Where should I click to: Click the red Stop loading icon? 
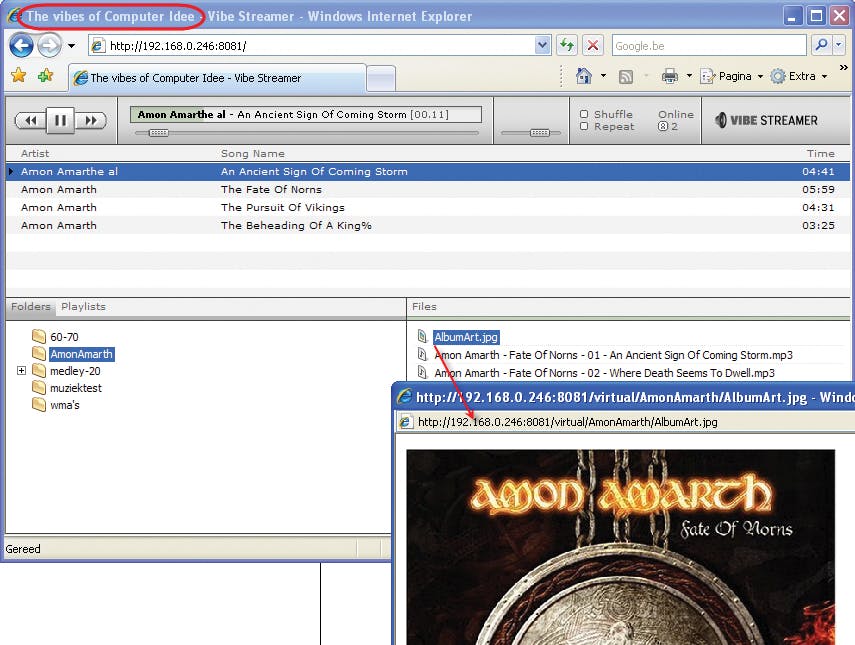593,46
